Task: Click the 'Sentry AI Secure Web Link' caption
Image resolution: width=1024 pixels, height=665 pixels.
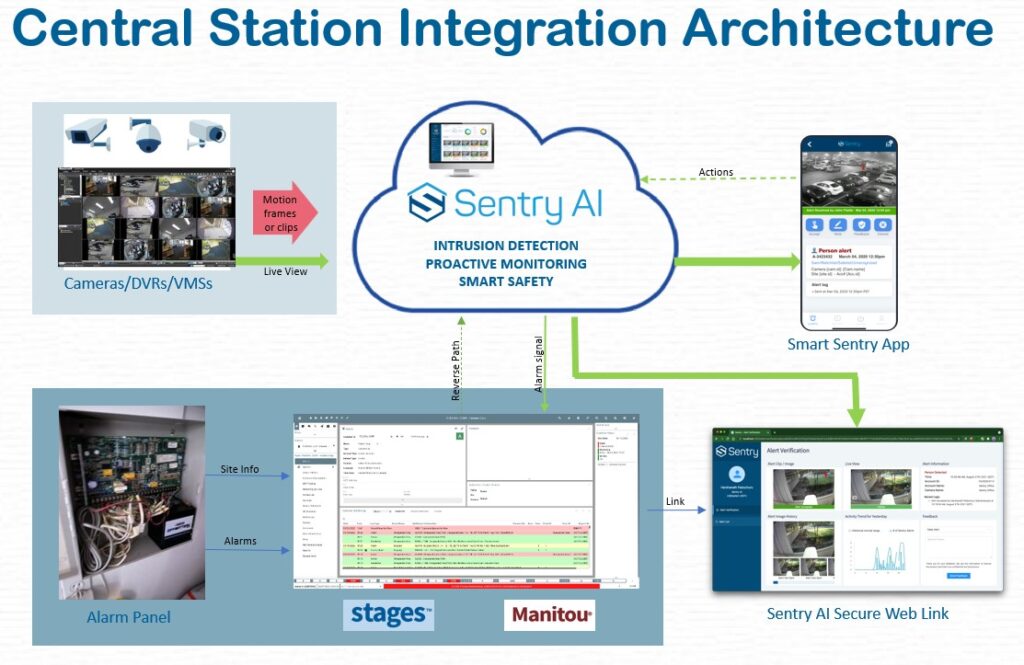Action: coord(857,613)
